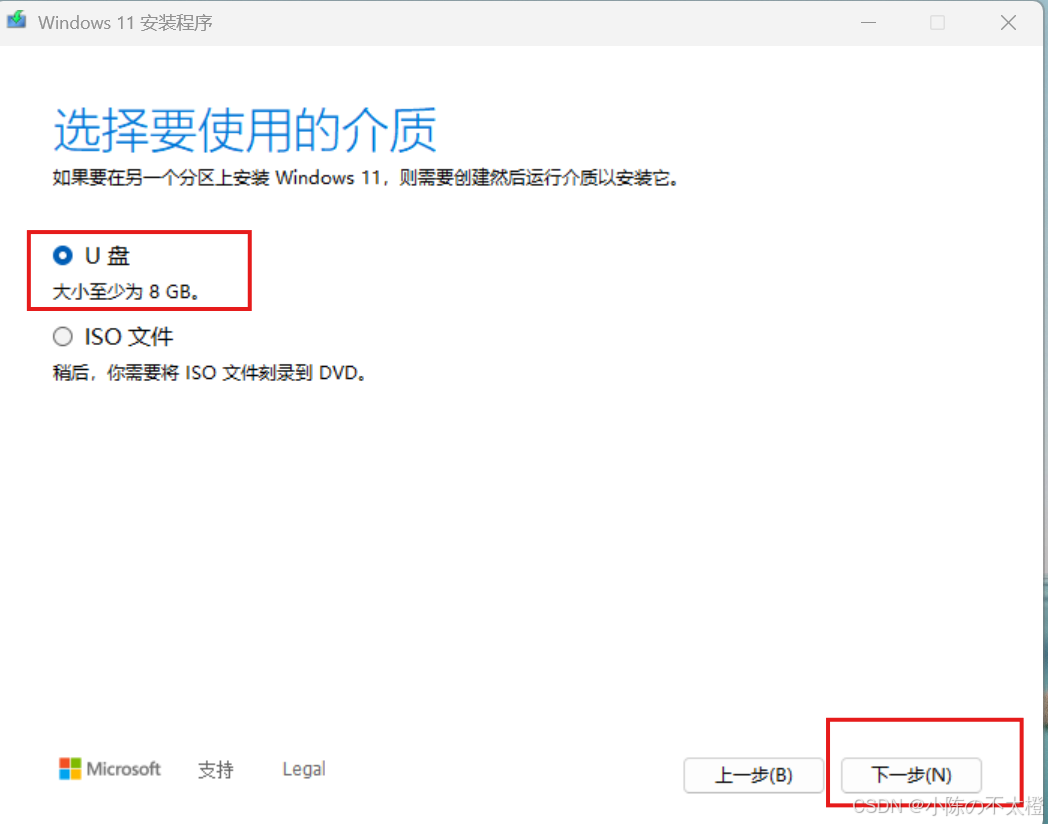Click the Microsoft four-color logo

(70, 769)
